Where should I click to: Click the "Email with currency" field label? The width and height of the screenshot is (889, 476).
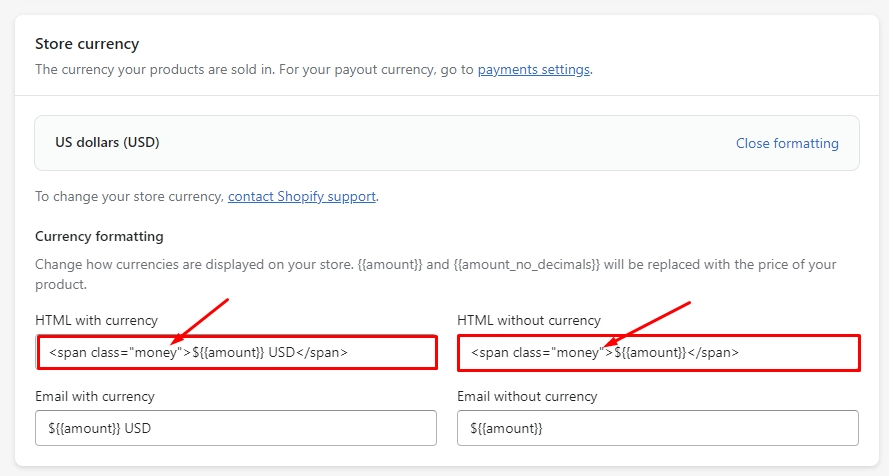tap(95, 397)
